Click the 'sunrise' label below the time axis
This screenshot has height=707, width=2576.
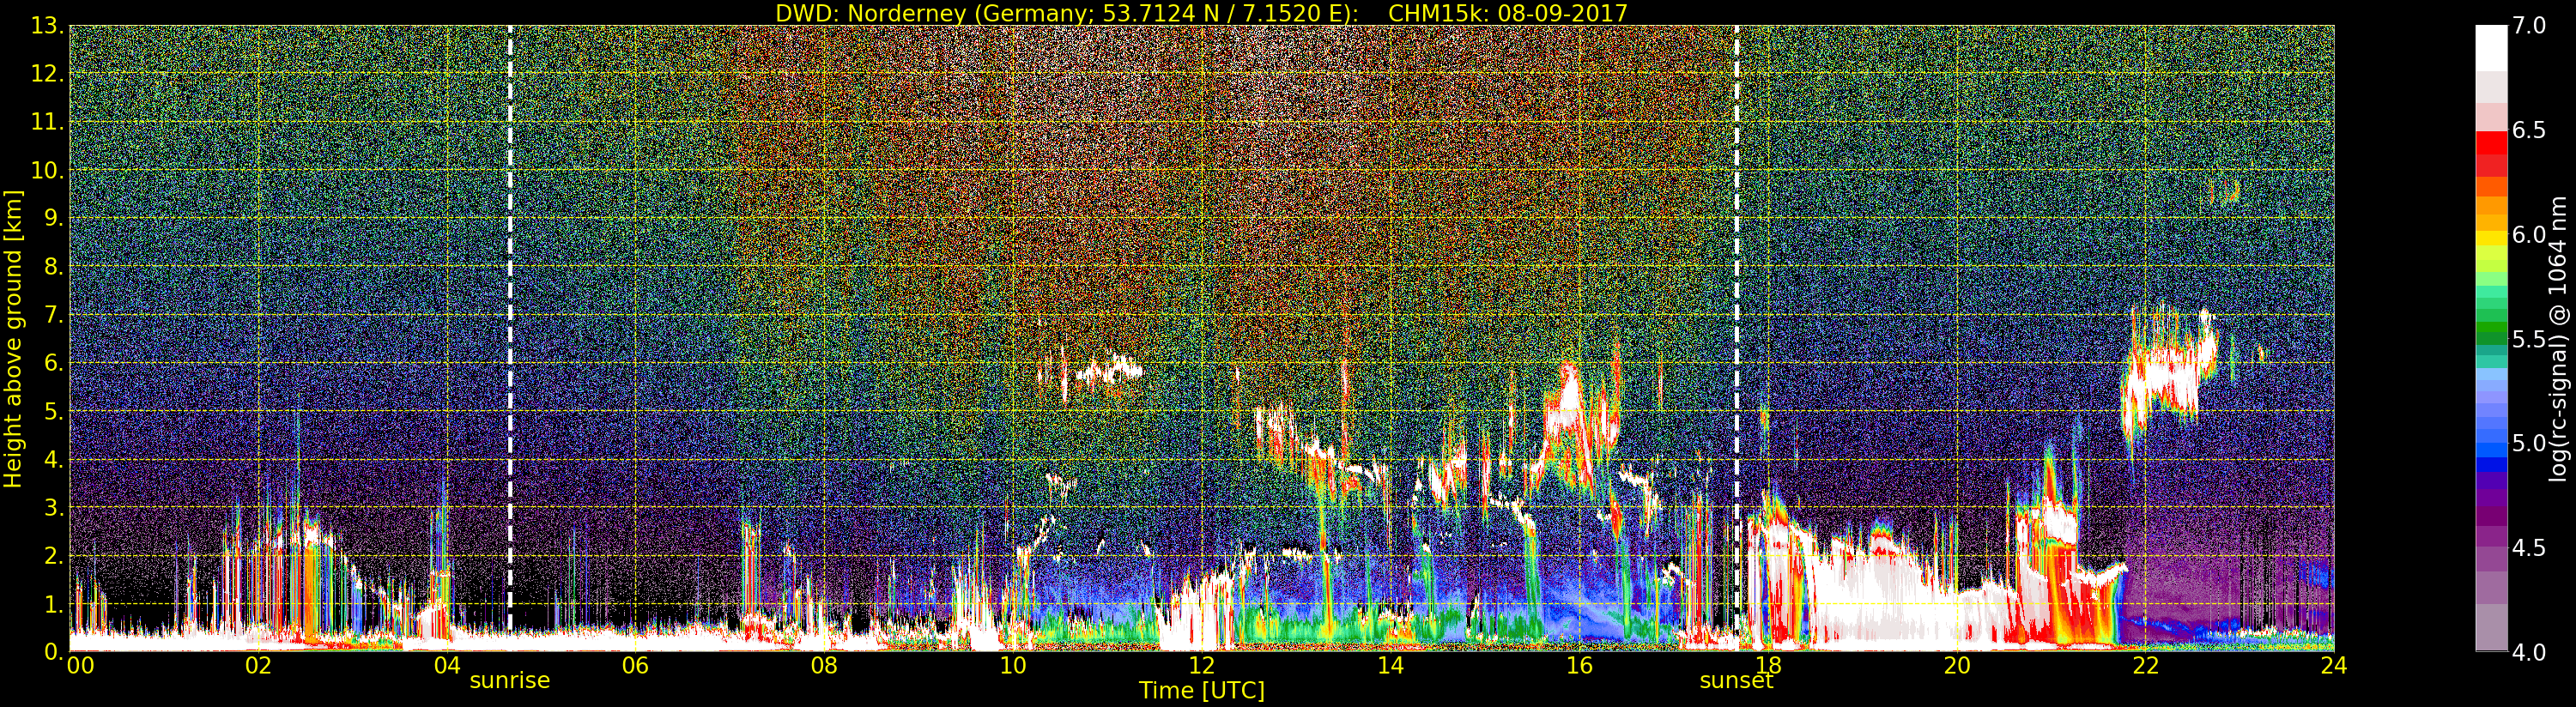pos(510,680)
